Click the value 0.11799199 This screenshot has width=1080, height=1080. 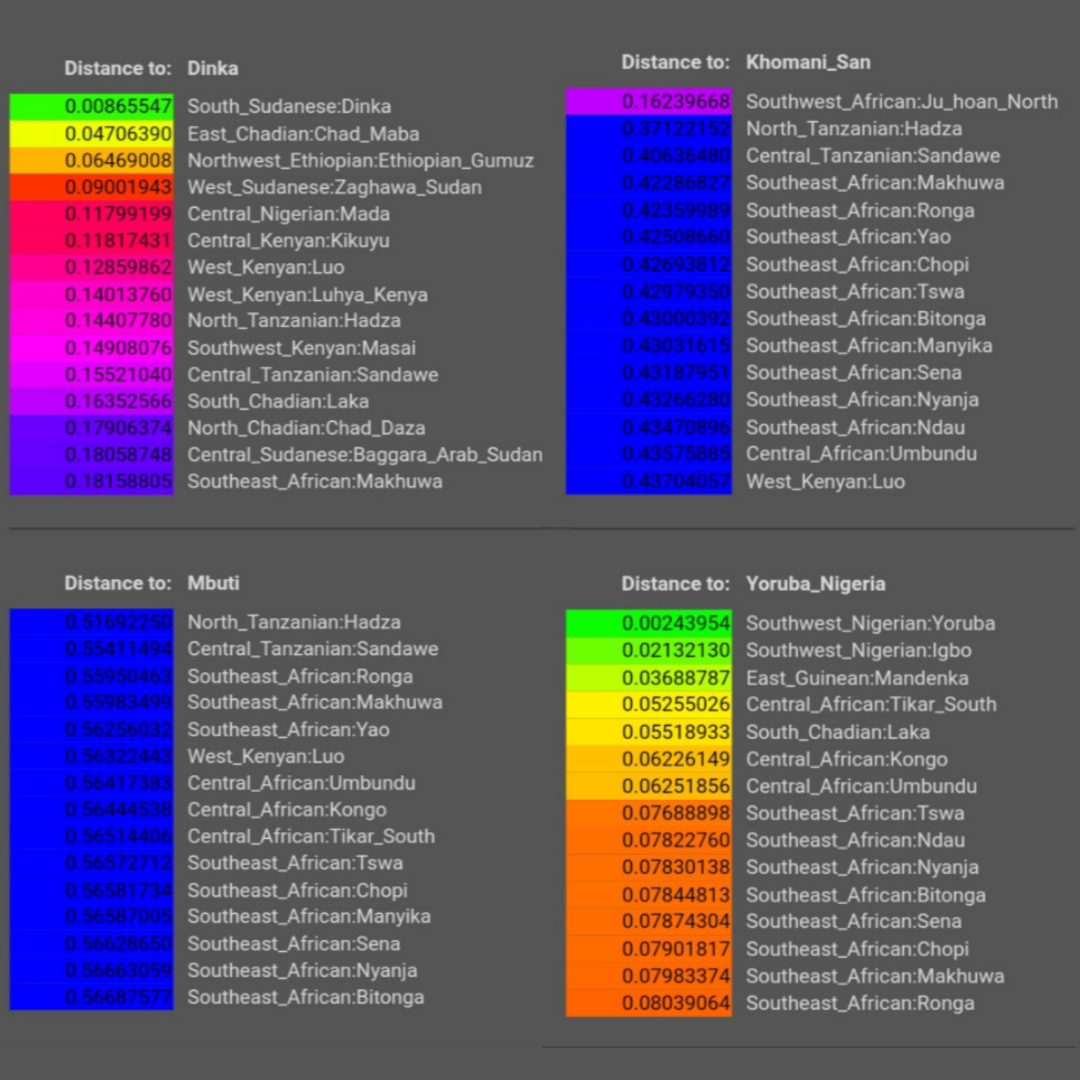(x=118, y=214)
